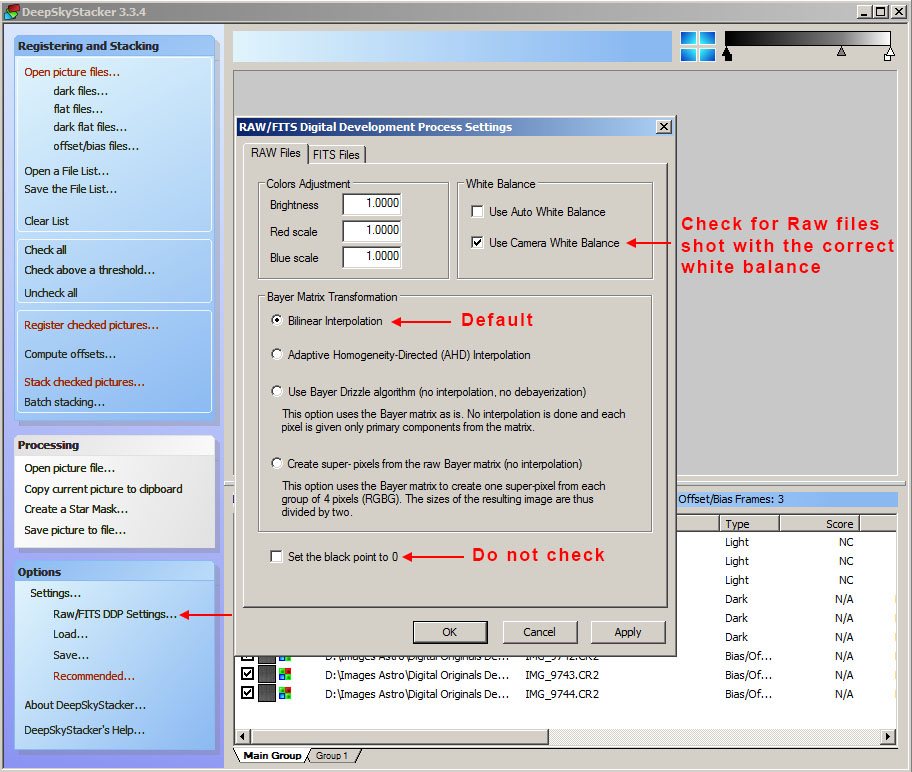Click the Red scale value field
Viewport: 912px width, 772px height.
[372, 230]
